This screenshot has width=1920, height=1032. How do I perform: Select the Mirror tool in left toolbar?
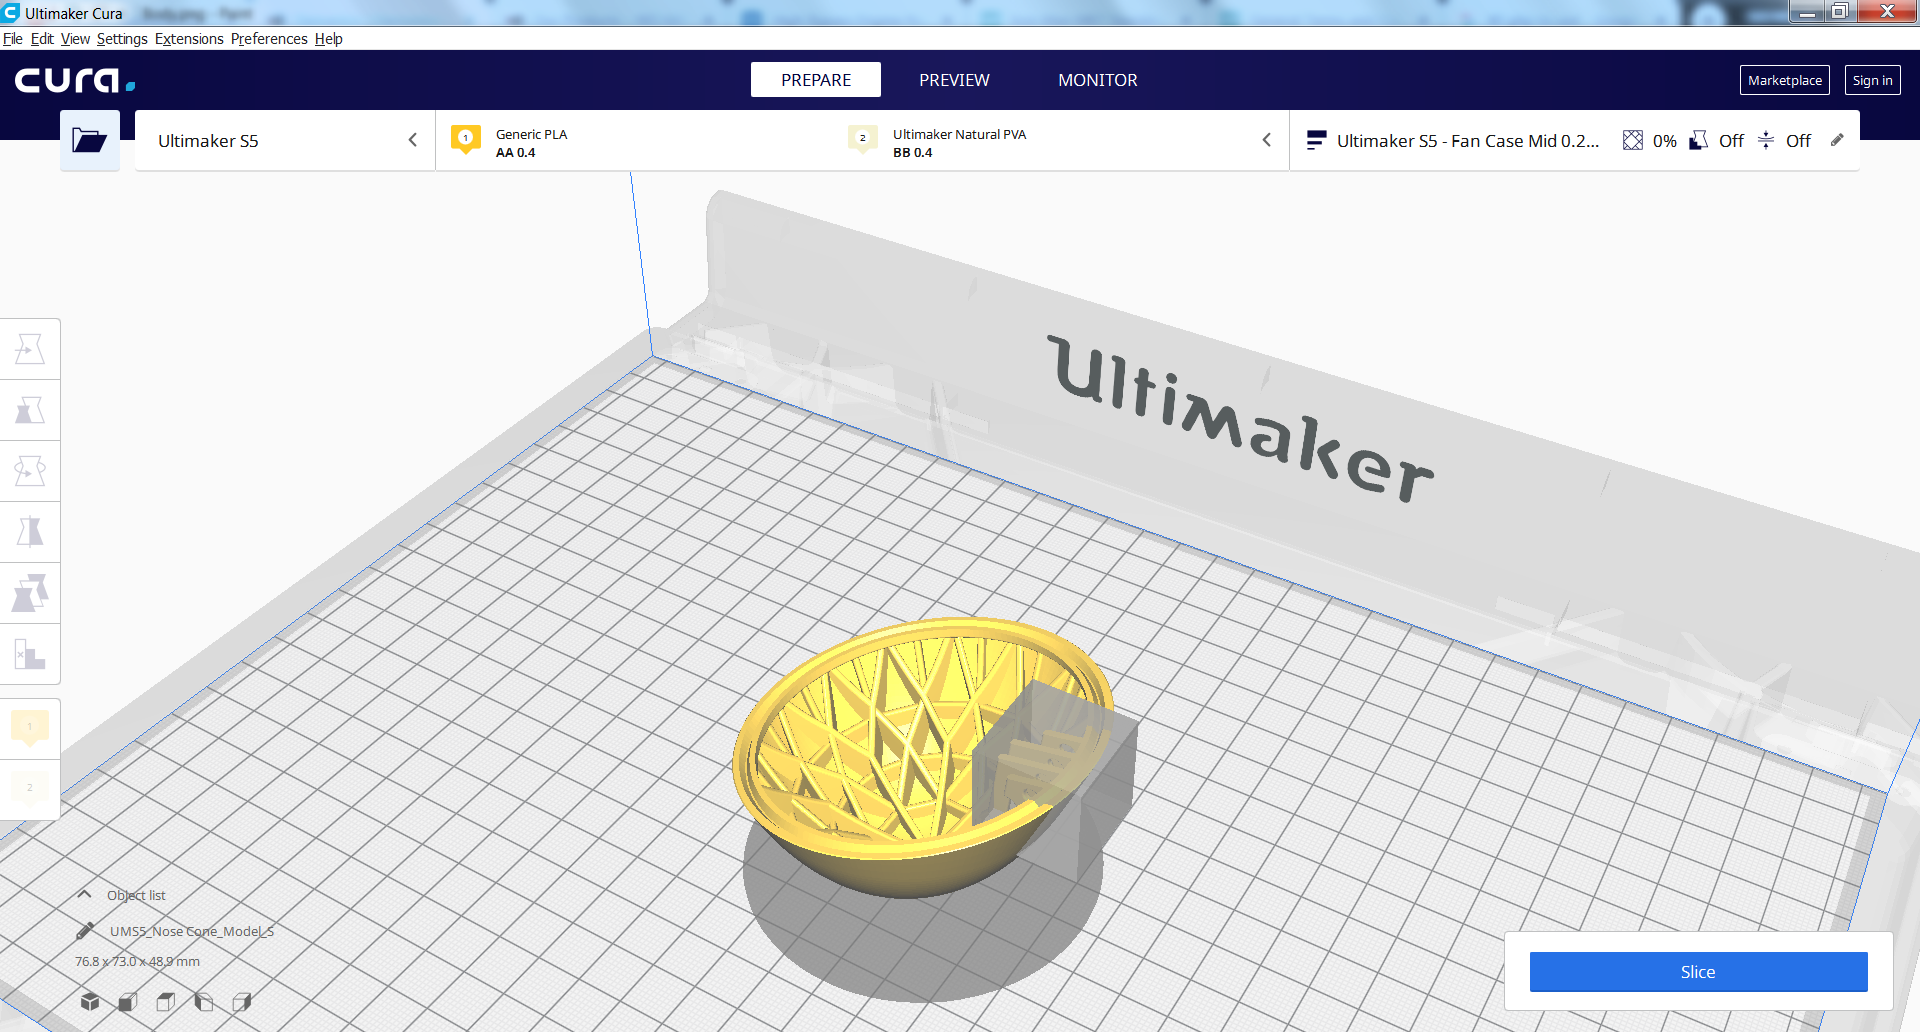[30, 532]
